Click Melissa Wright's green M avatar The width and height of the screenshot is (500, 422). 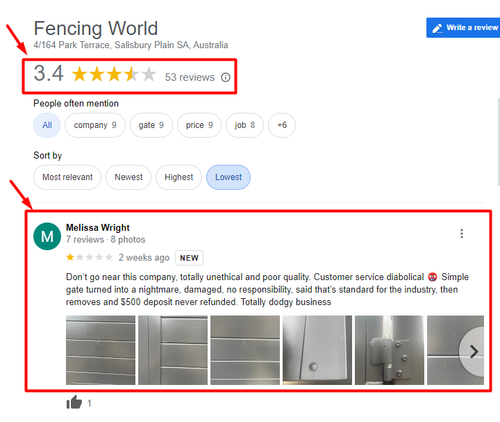click(x=47, y=236)
